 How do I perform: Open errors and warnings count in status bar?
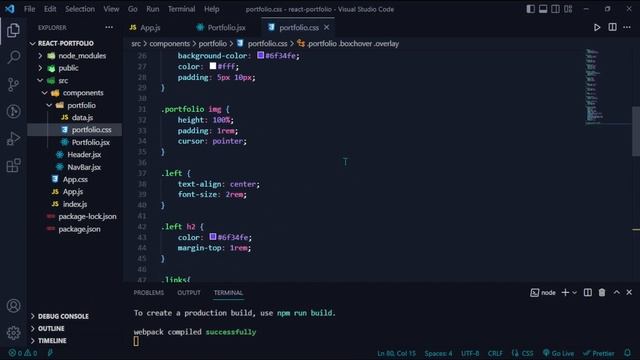(x=23, y=353)
